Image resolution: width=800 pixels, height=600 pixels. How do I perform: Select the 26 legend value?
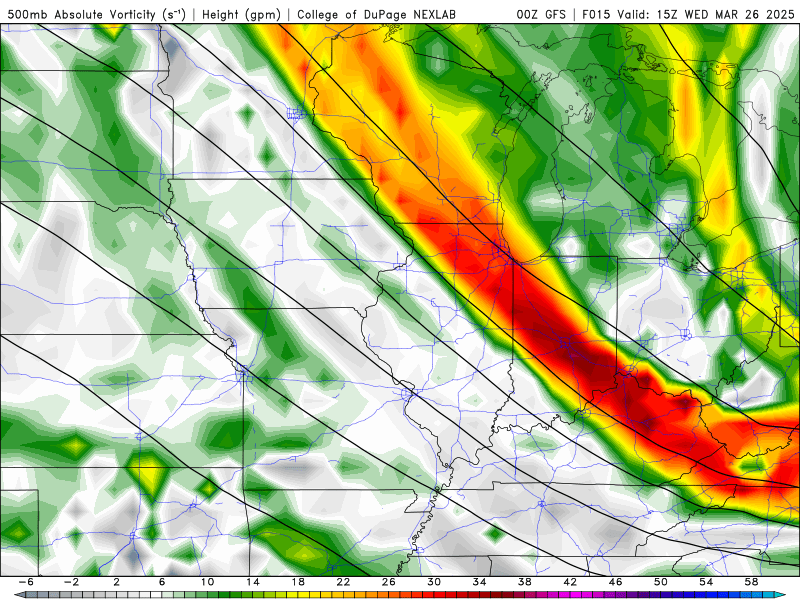[x=388, y=582]
